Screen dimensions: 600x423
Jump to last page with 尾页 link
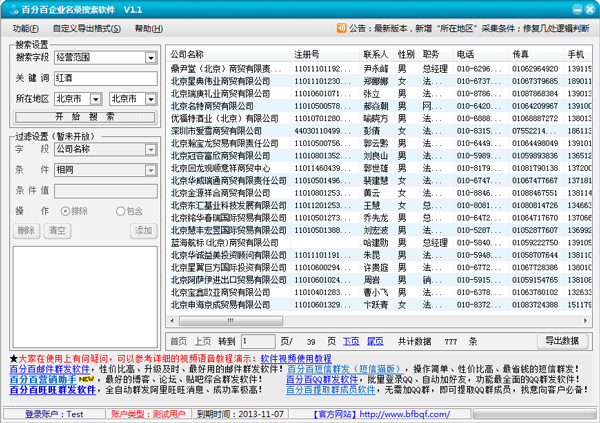375,341
